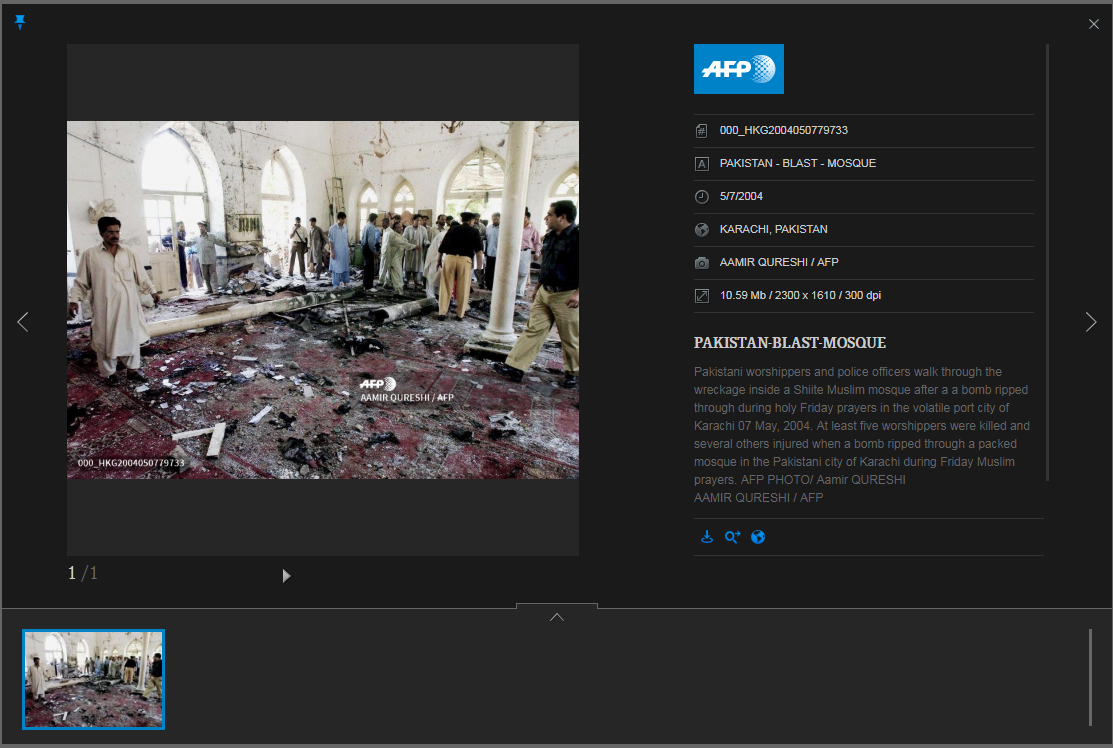Select '10.59 Mb / 2300 x 1610 / 300 dpi'
1113x748 pixels.
(800, 295)
